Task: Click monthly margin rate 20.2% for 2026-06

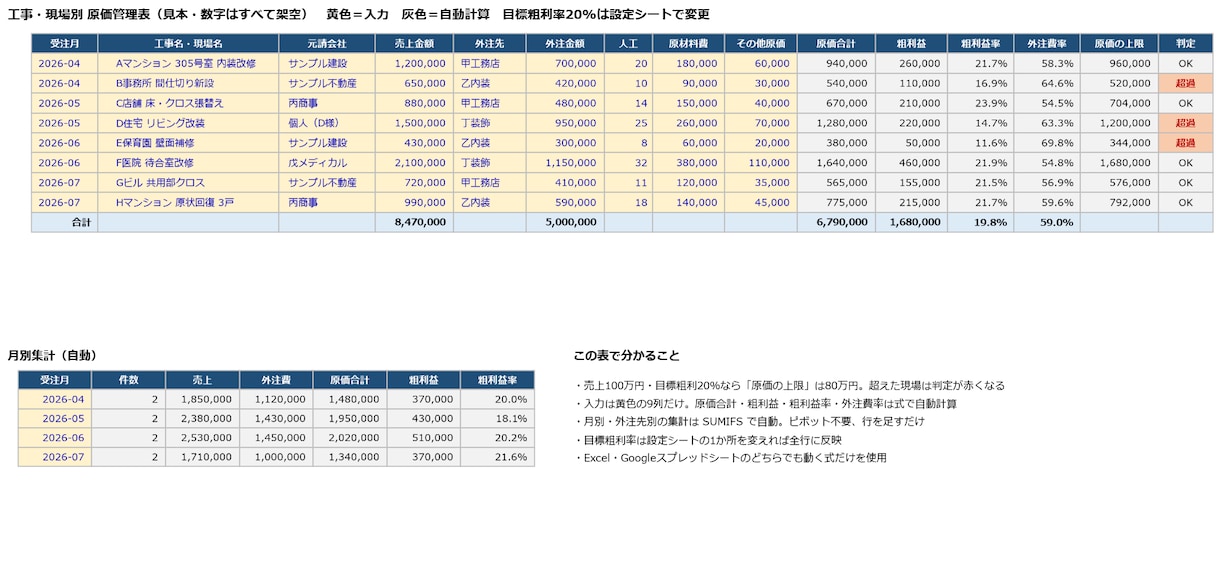Action: (x=497, y=438)
